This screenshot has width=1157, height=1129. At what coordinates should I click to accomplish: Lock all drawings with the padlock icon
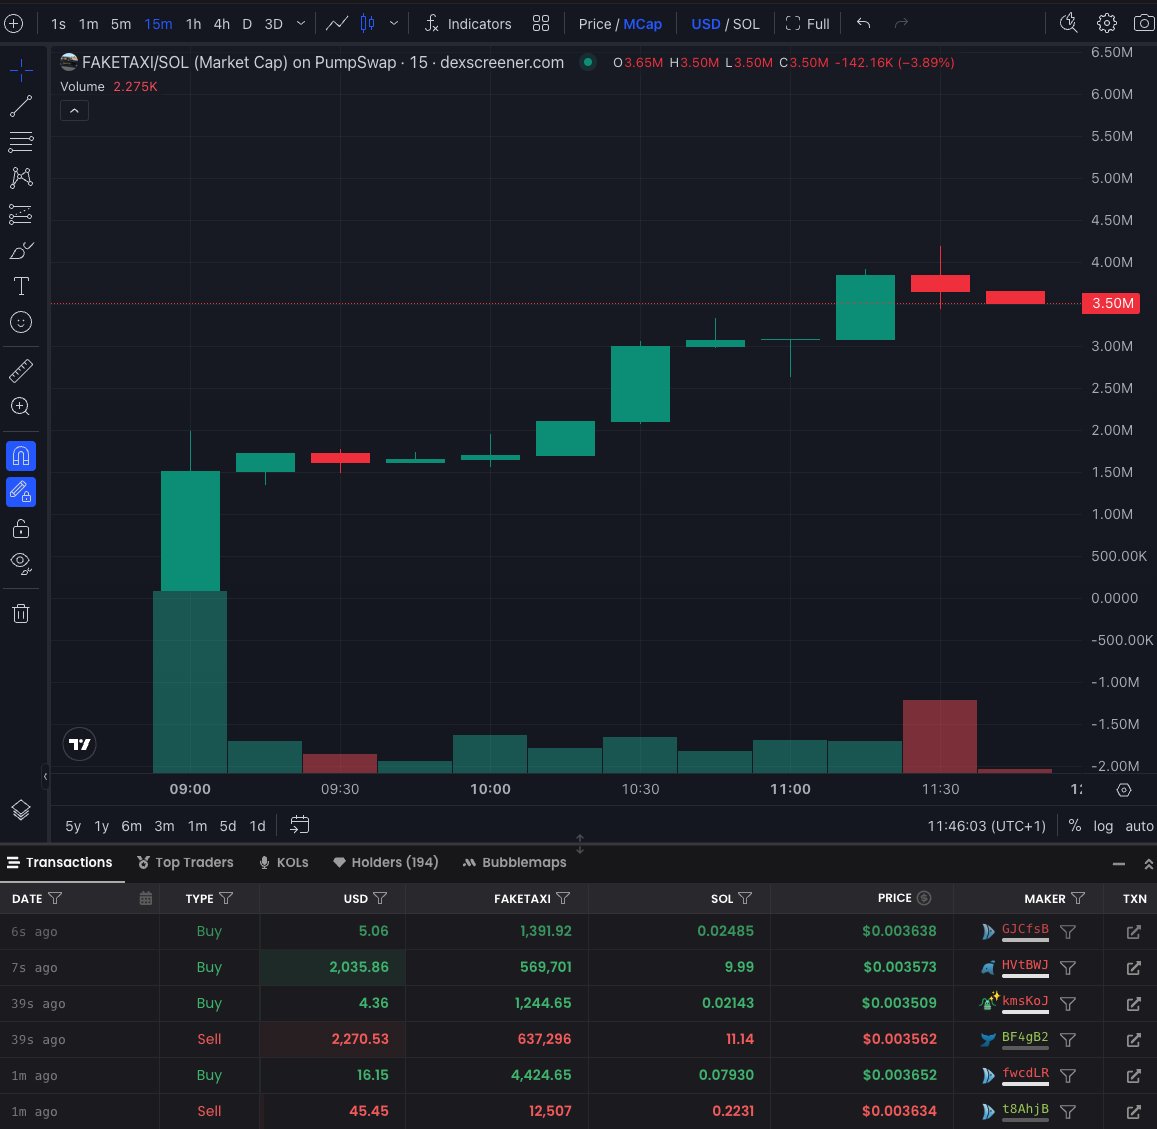(21, 527)
